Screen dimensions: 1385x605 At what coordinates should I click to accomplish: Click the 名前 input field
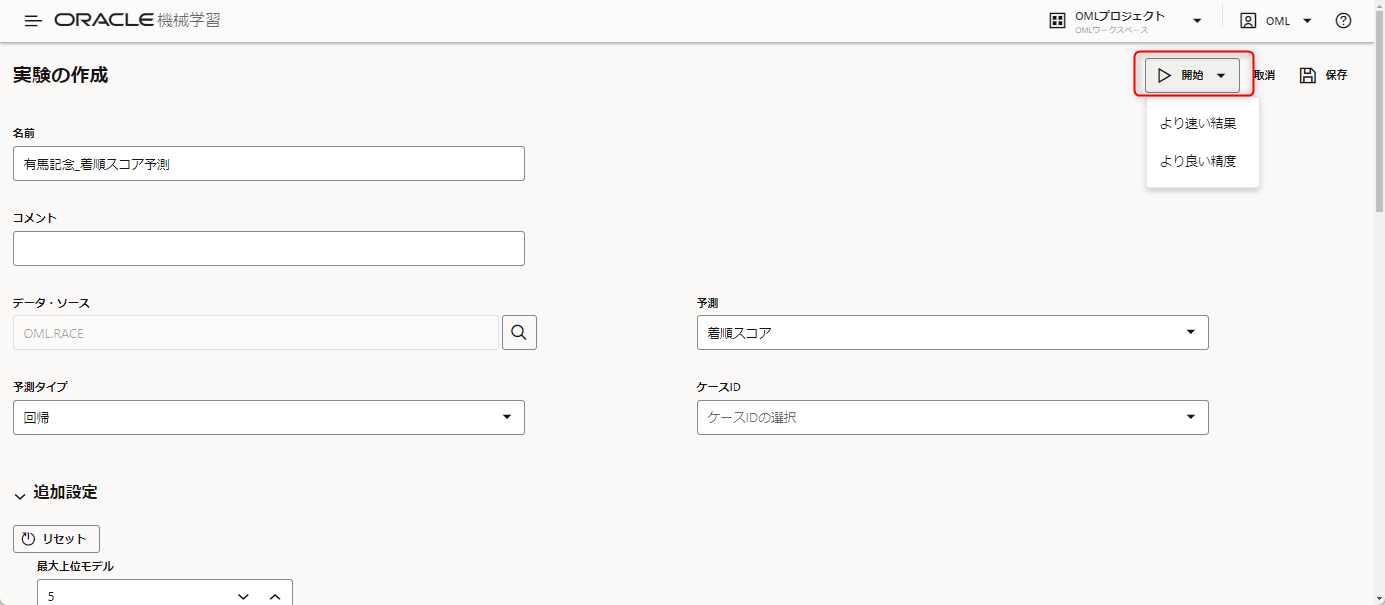coord(268,164)
